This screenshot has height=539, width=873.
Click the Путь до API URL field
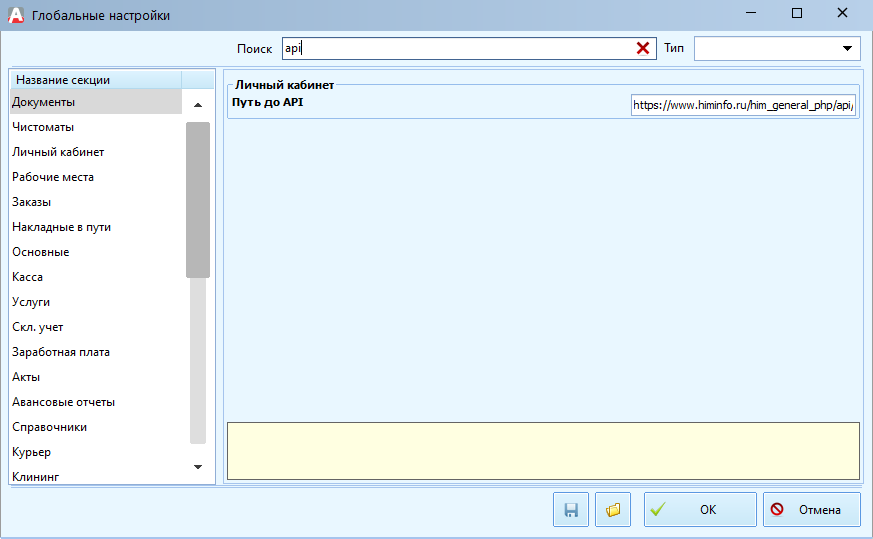(x=743, y=106)
